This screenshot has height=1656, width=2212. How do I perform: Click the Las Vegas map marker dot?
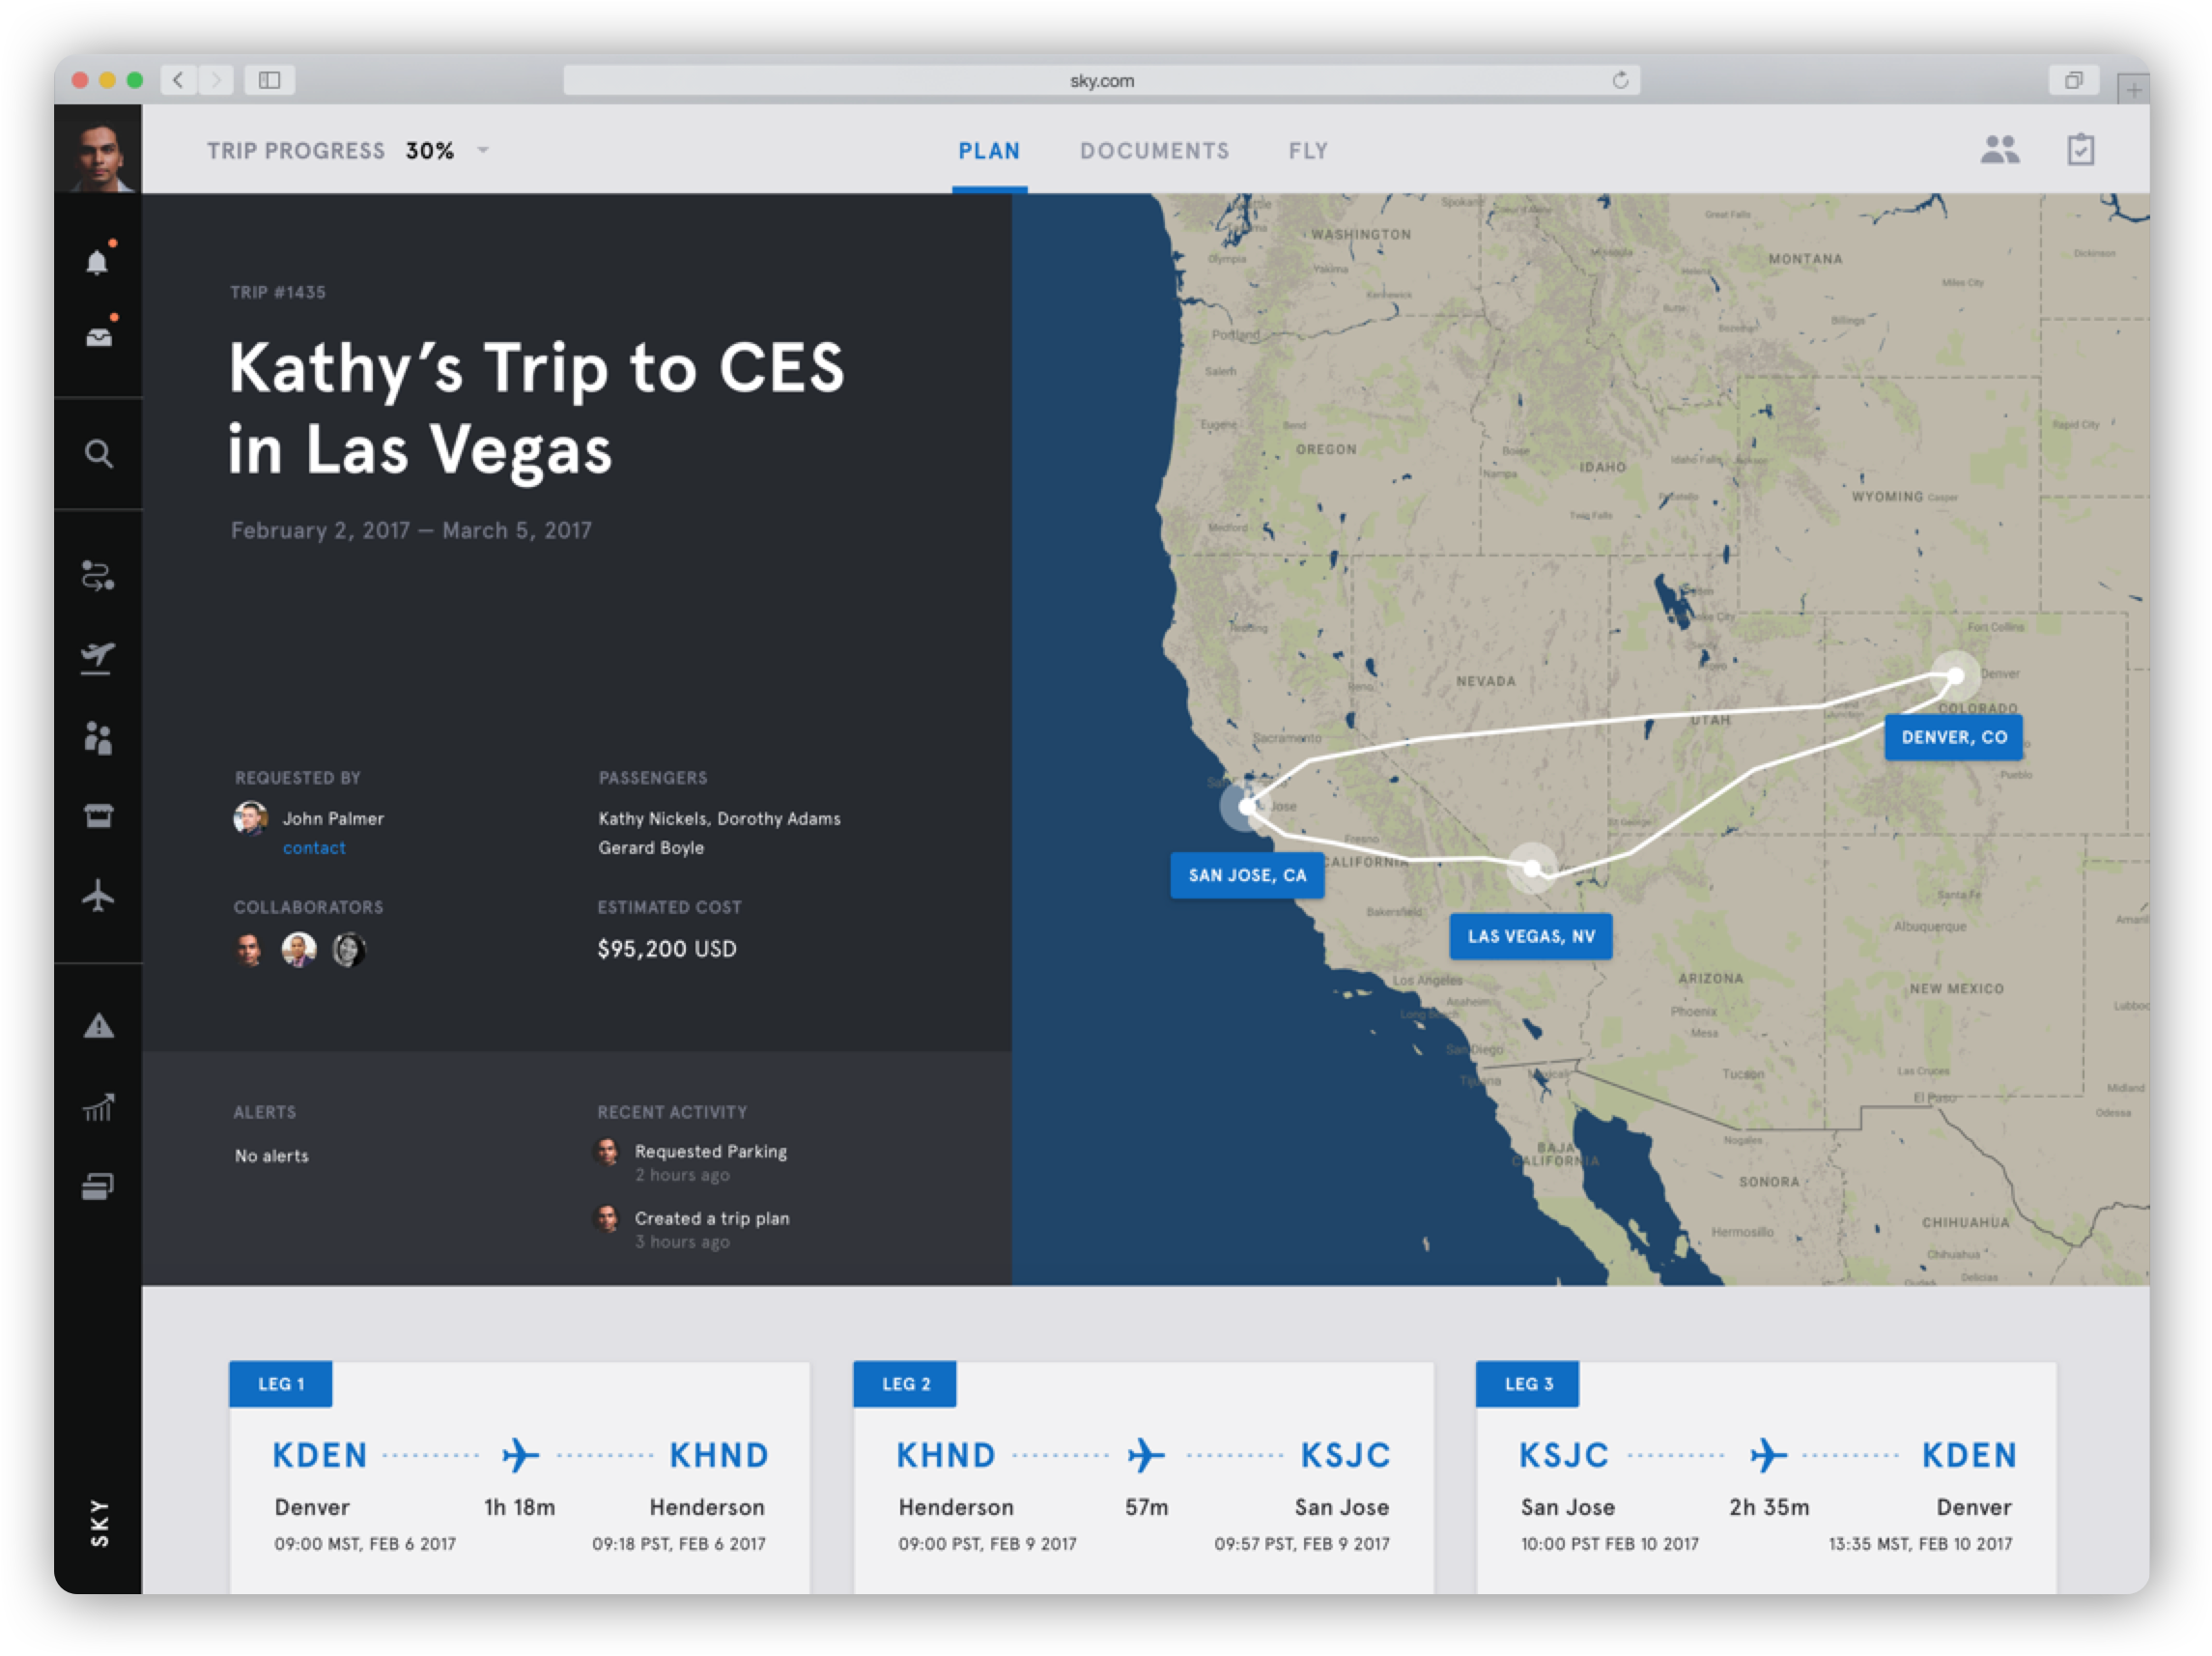pyautogui.click(x=1532, y=867)
